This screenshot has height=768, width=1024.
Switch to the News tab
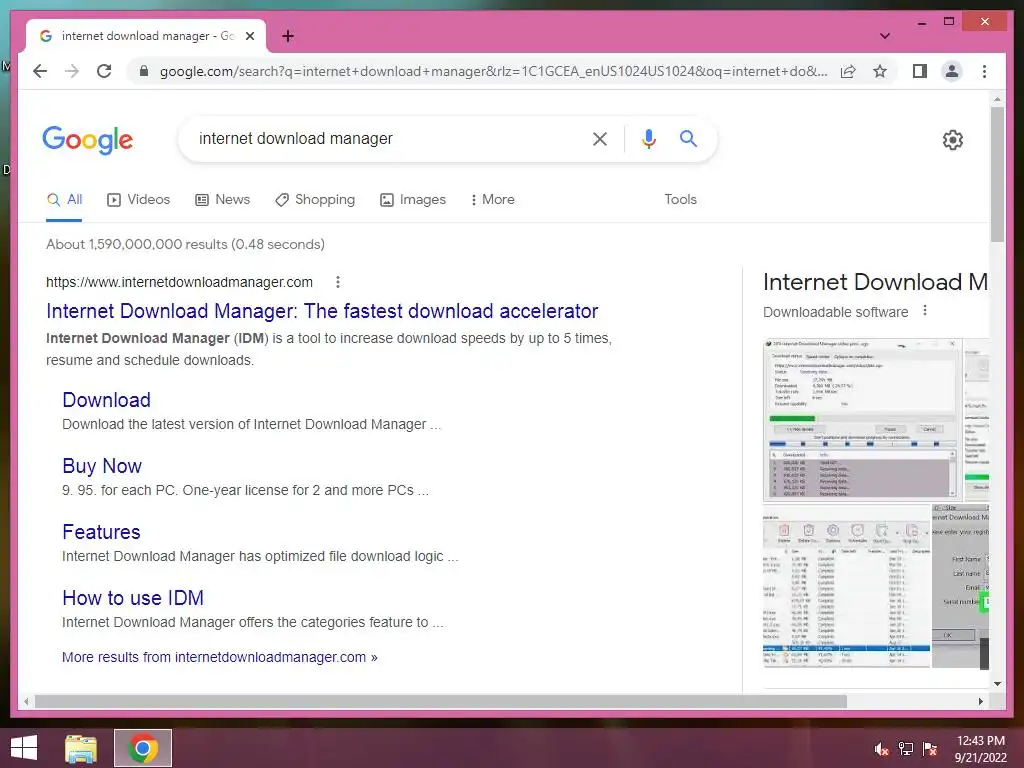(223, 200)
